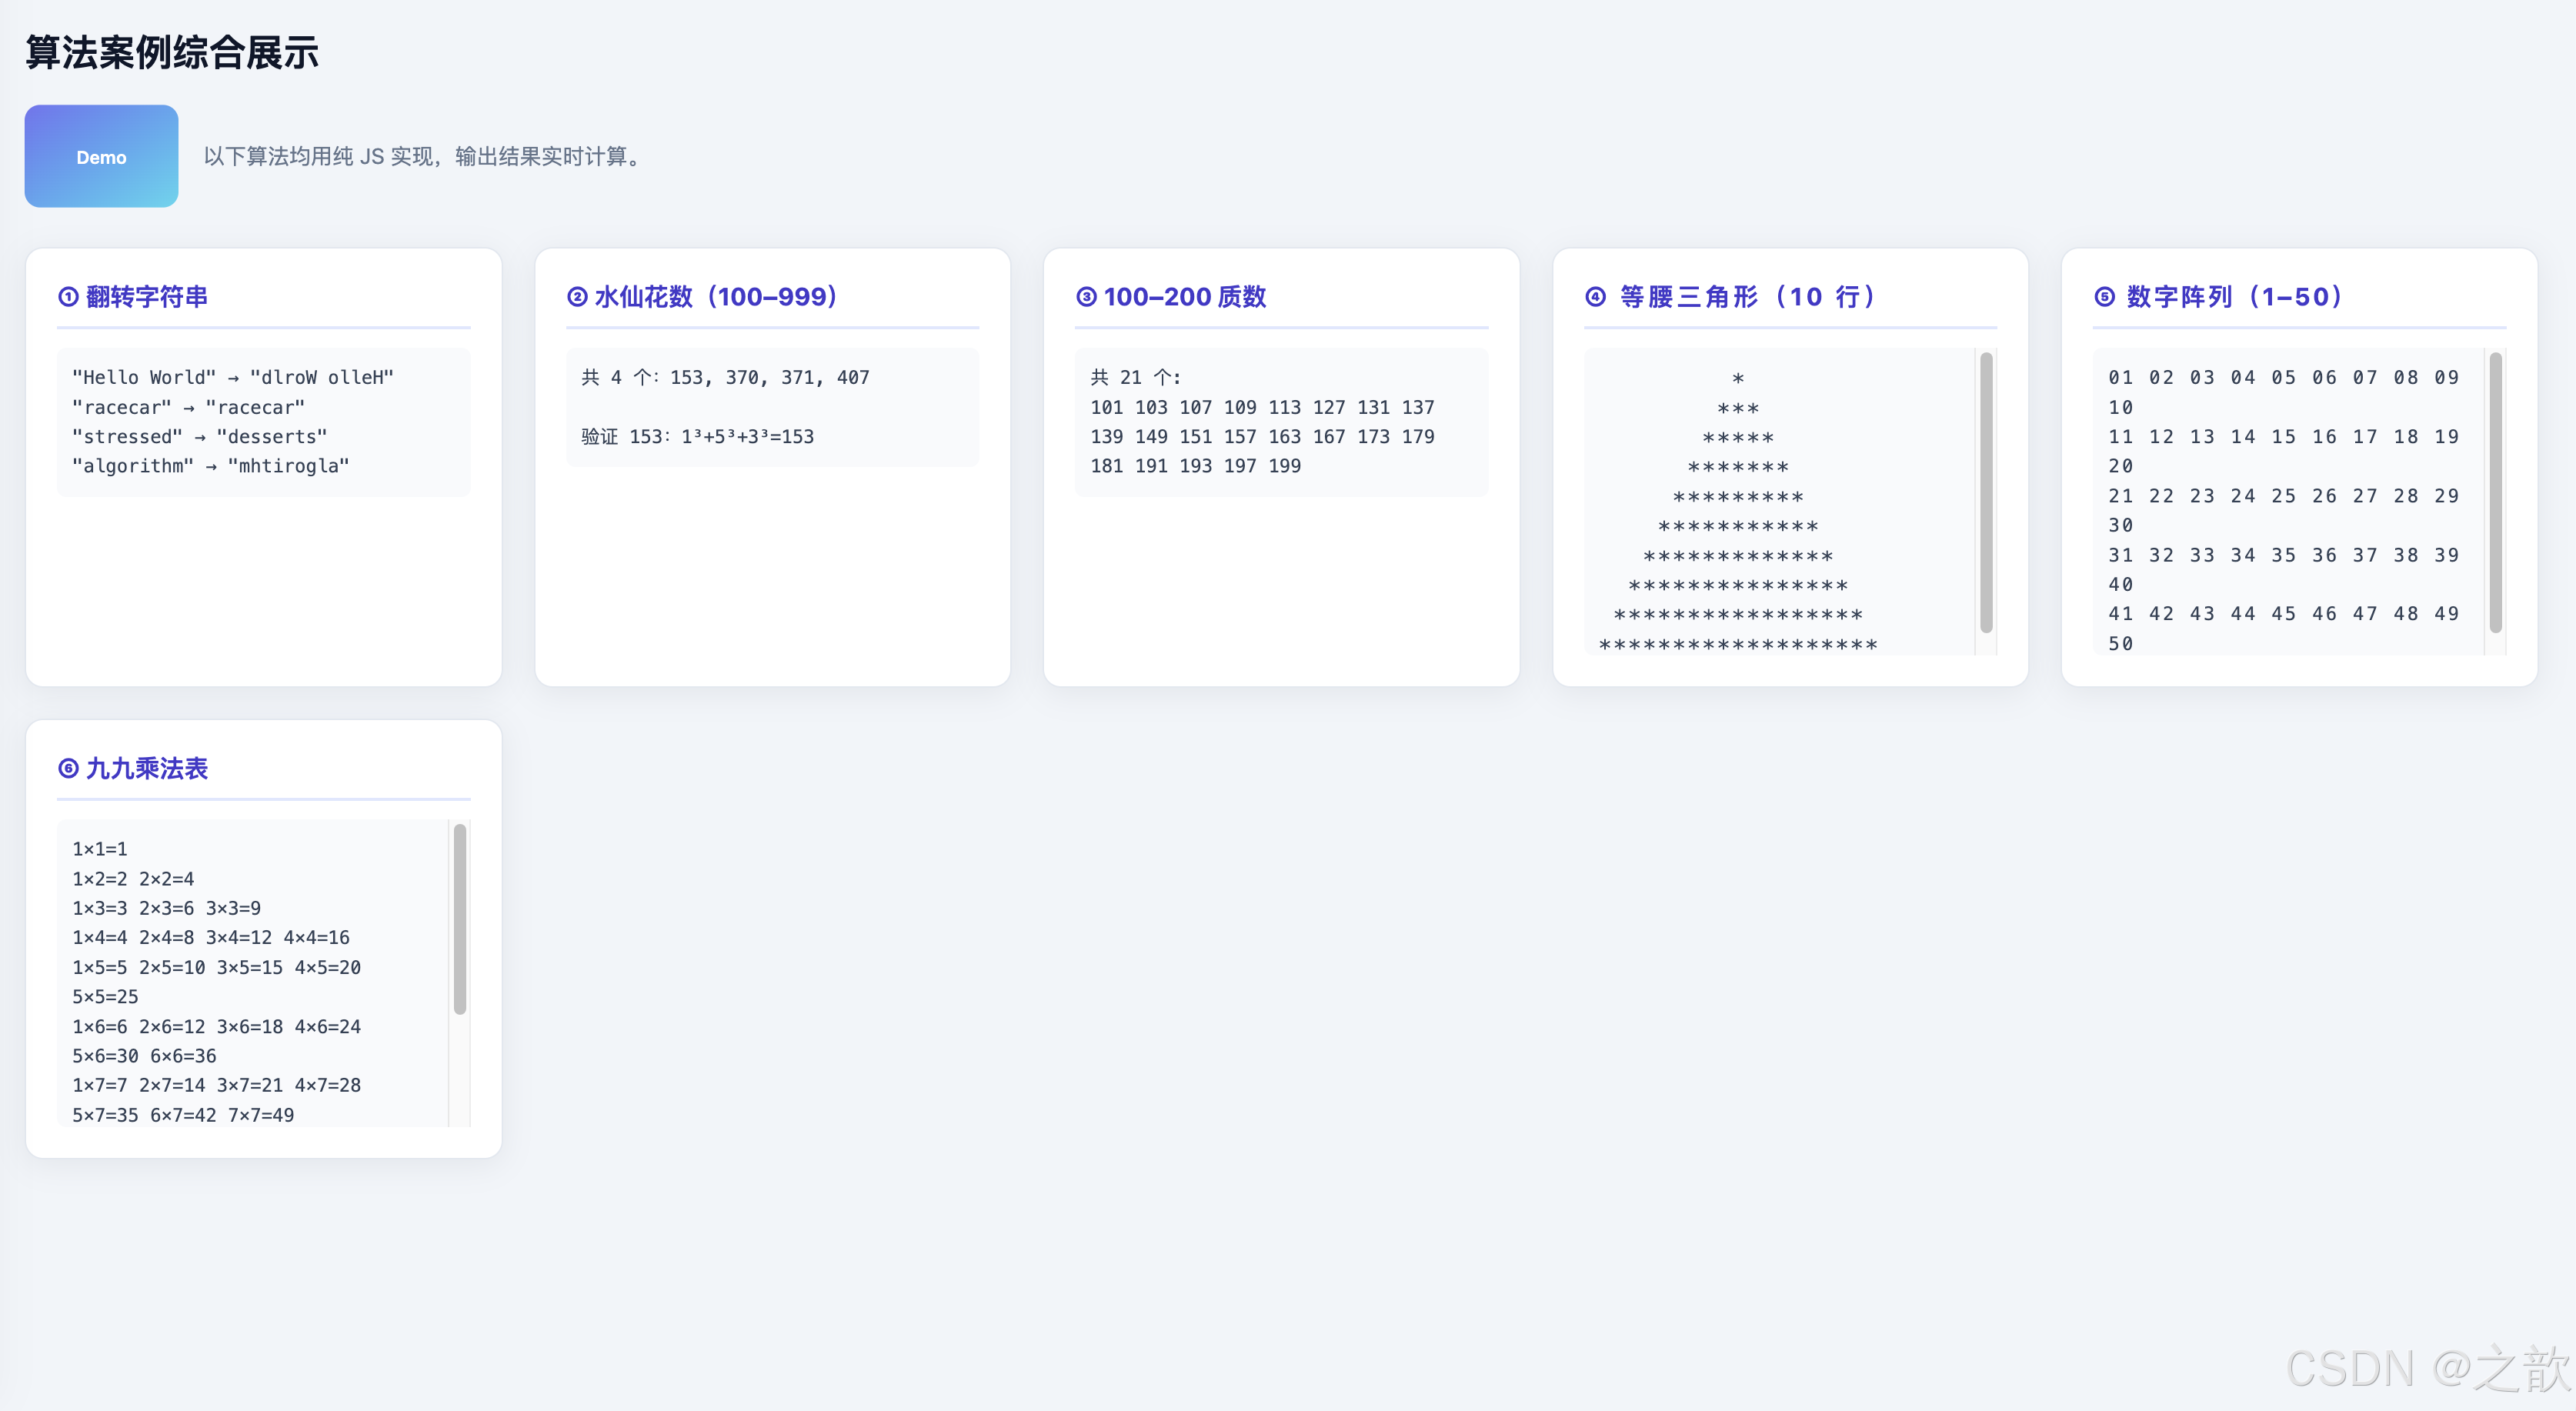Click the line 1×3=3 2×3=6 3×3=9

(x=167, y=907)
